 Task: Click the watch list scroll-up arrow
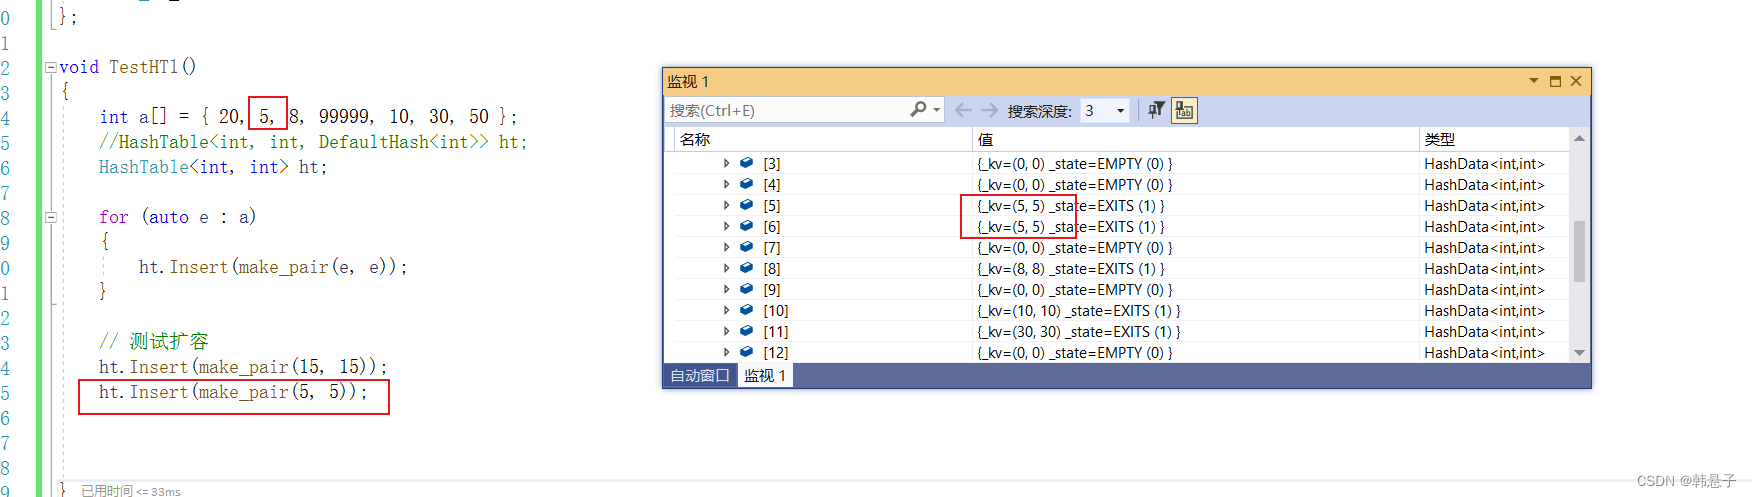tap(1580, 138)
